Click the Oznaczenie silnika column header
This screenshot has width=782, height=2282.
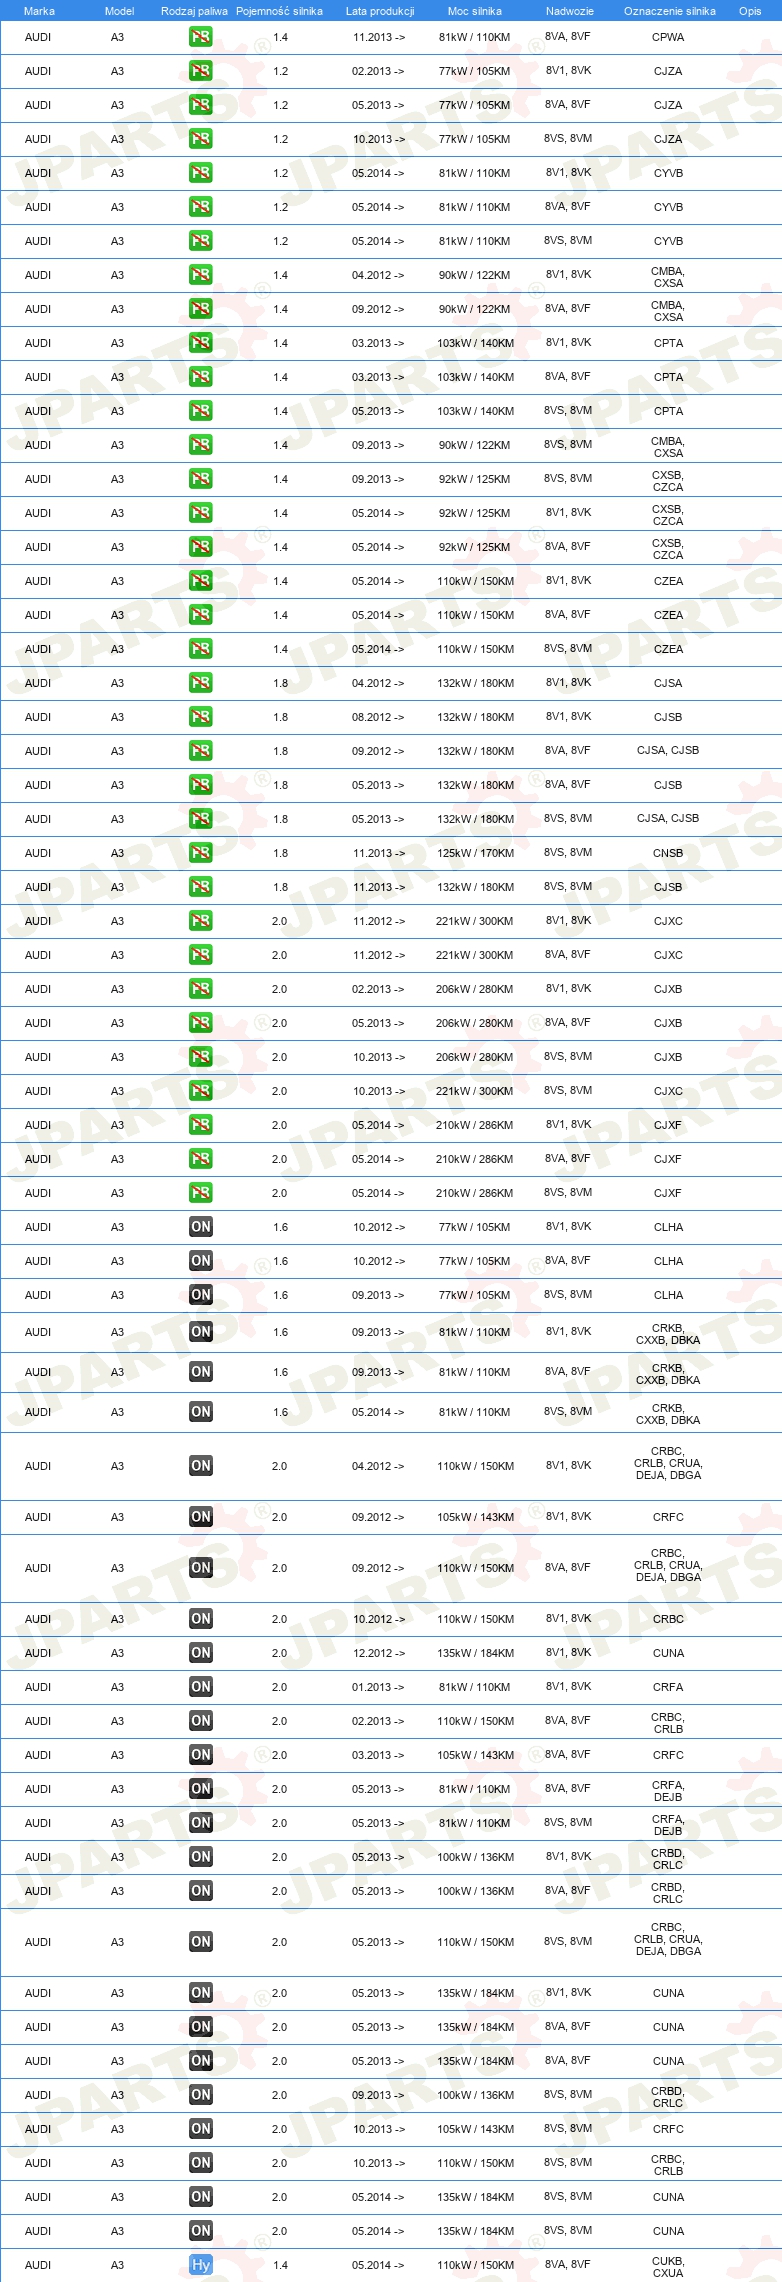pyautogui.click(x=670, y=11)
